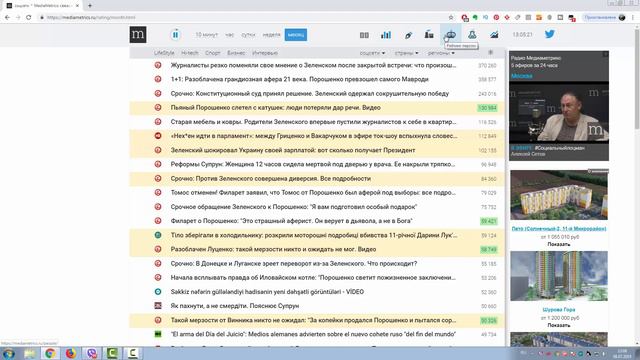The image size is (640, 360).
Task: Click source icon beside 'Як пахнути' headline
Action: point(158,306)
